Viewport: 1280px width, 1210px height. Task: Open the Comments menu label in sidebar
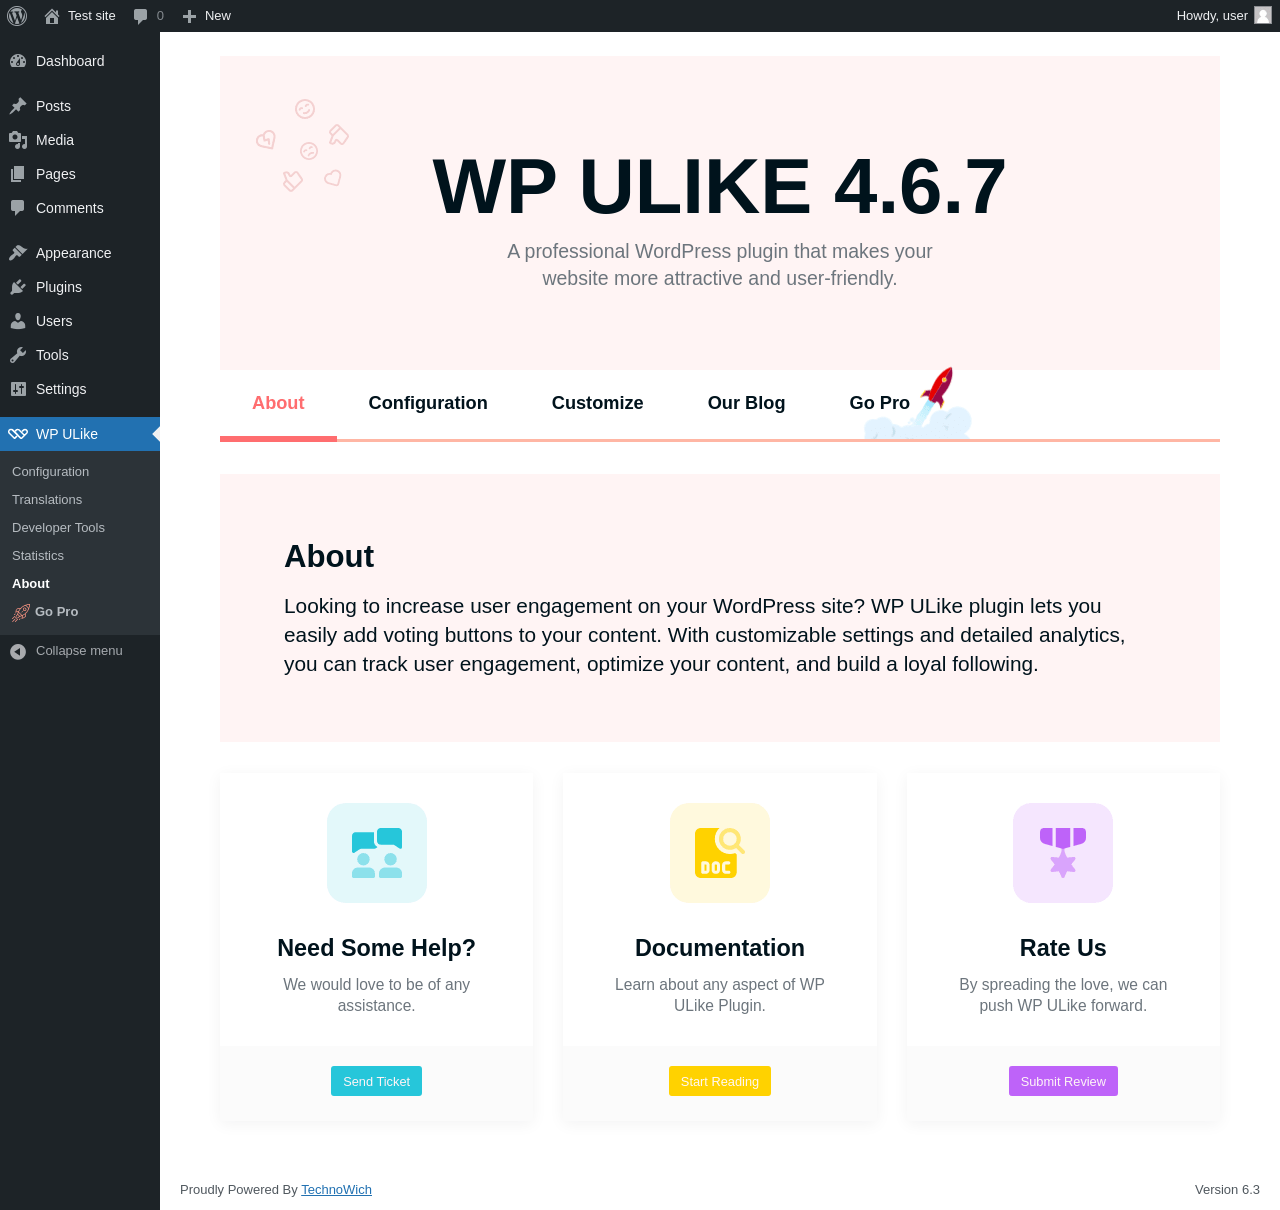point(70,208)
